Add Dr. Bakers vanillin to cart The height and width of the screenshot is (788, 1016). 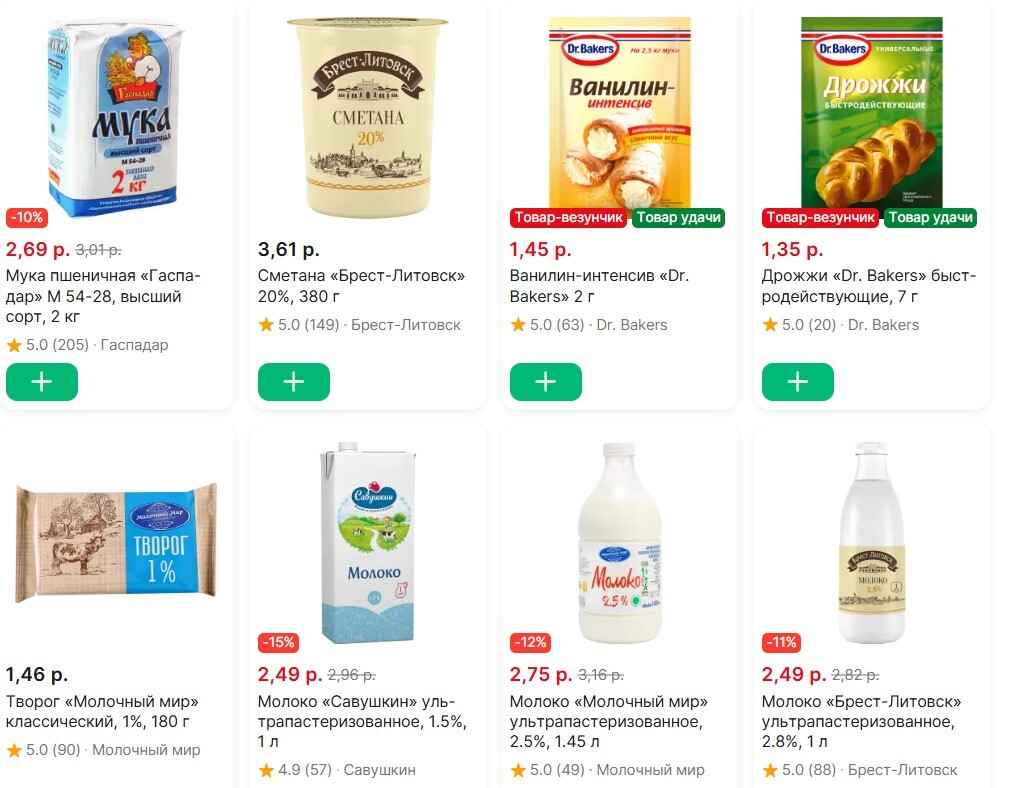545,383
